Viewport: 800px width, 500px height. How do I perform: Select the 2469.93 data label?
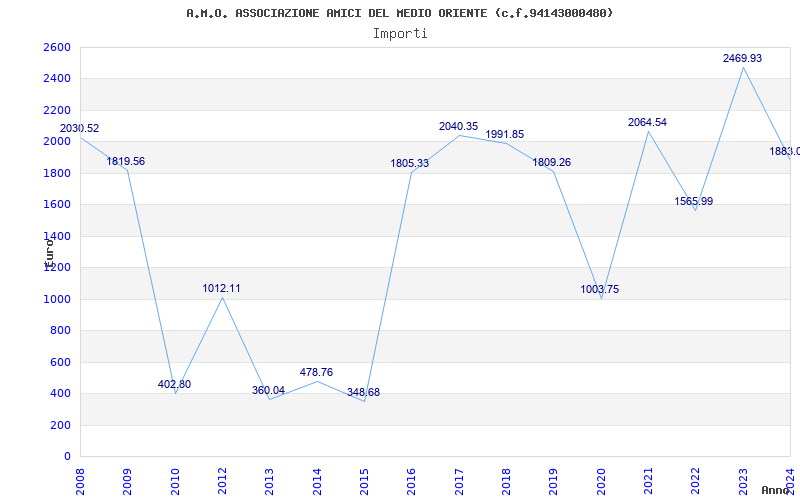coord(742,59)
